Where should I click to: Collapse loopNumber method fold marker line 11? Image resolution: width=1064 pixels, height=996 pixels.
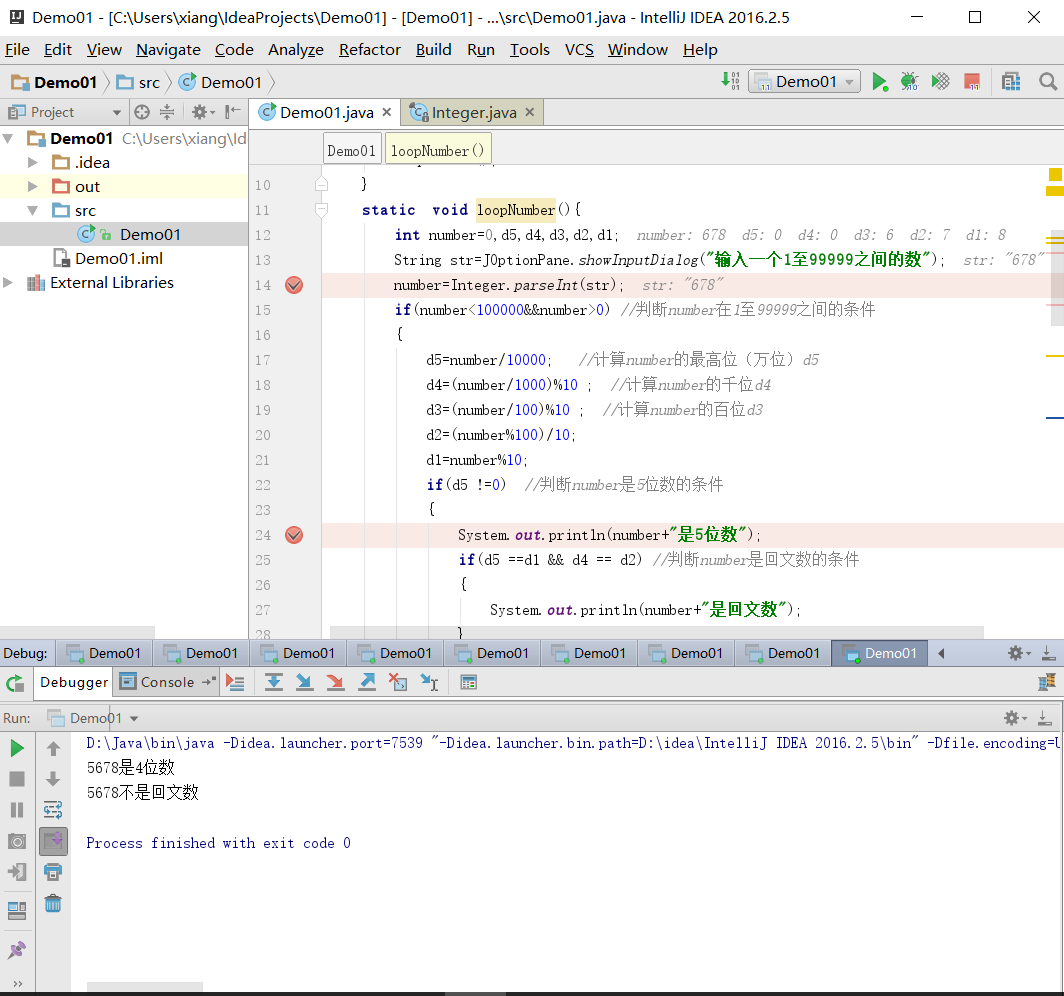tap(322, 210)
